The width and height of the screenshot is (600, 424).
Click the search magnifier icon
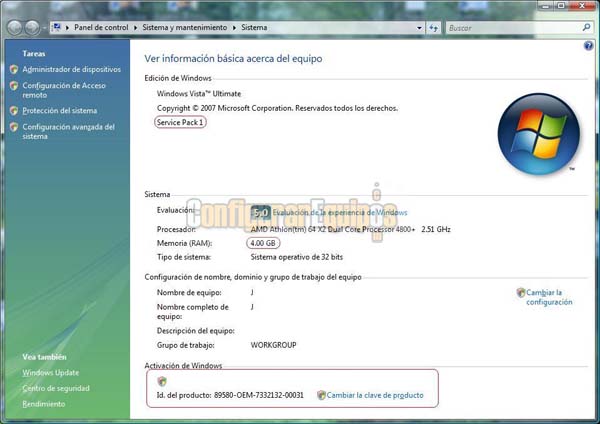(x=586, y=27)
